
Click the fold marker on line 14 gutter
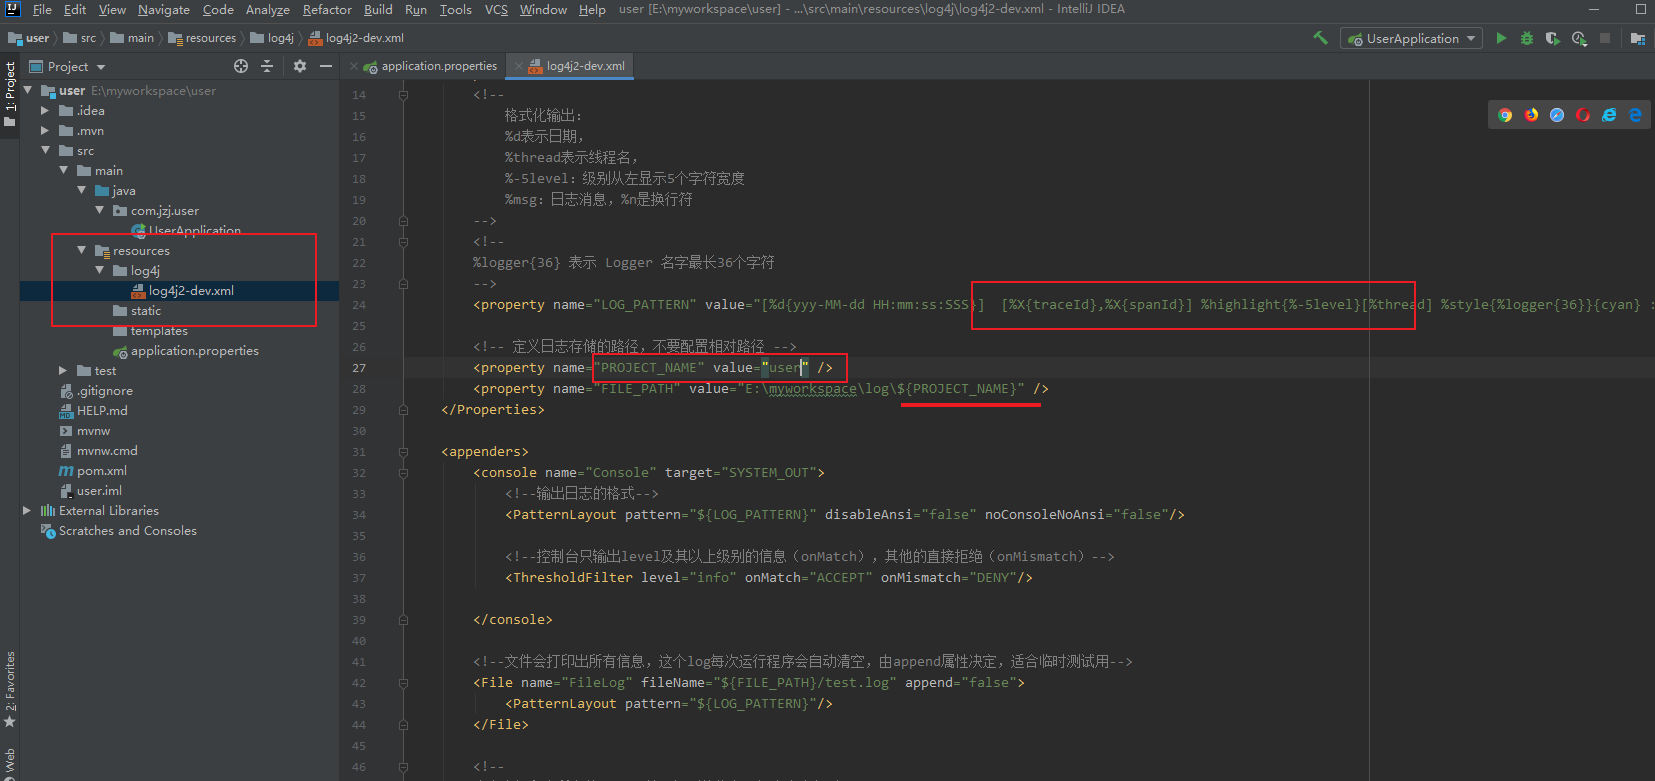coord(403,95)
